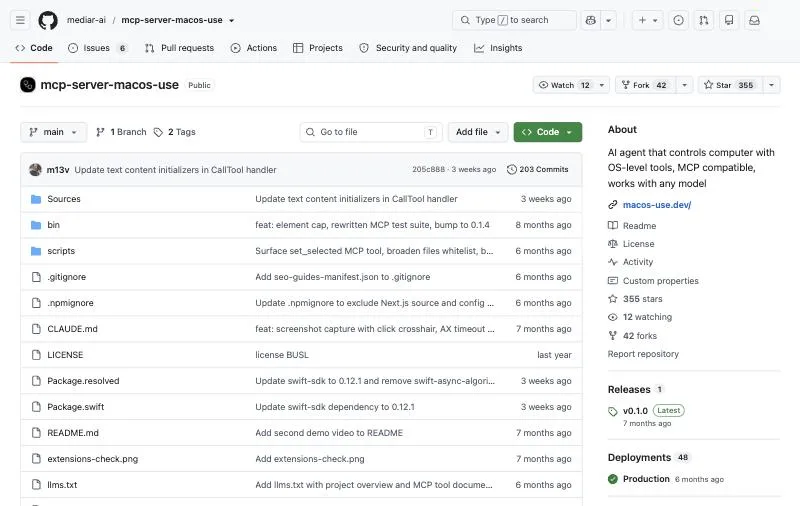Open the Package.resolved file
Image resolution: width=800 pixels, height=506 pixels.
[x=83, y=381]
